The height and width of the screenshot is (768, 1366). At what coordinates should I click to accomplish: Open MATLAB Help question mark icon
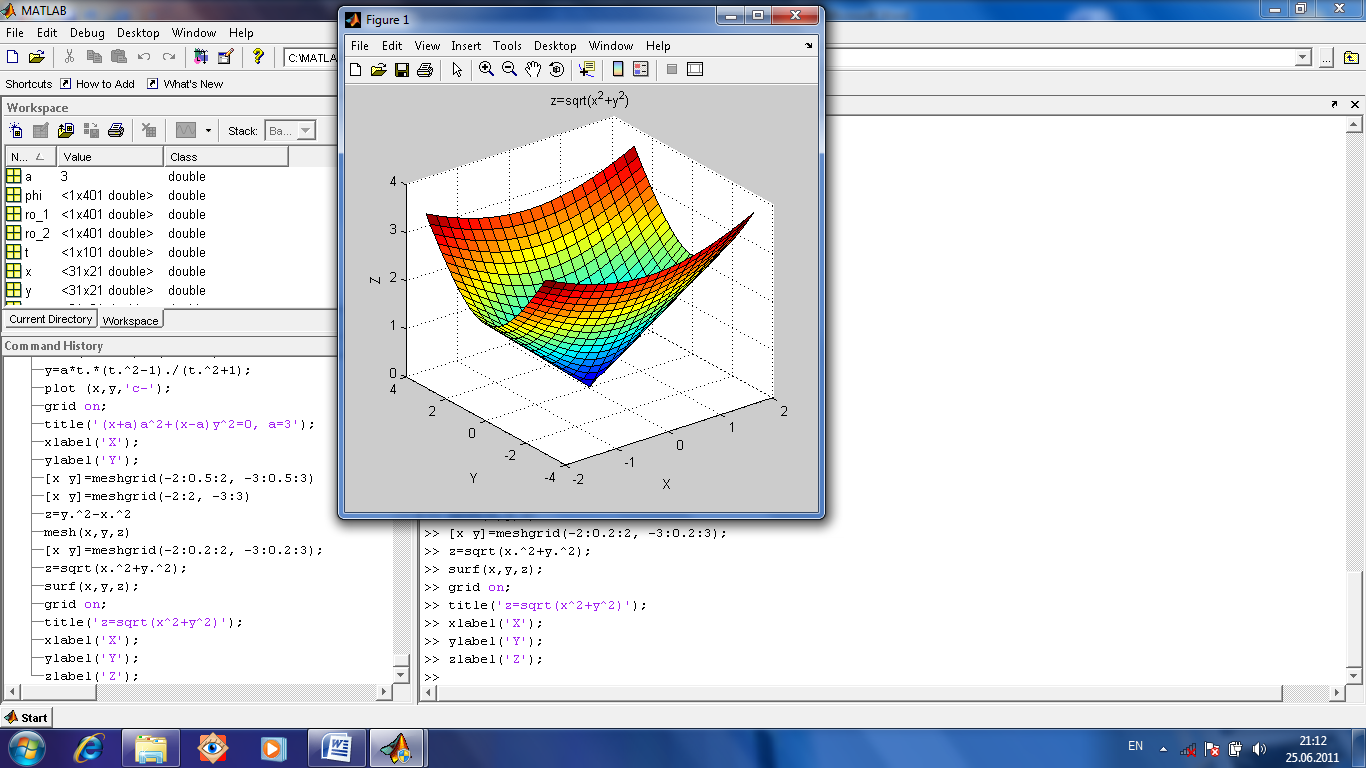tap(258, 57)
